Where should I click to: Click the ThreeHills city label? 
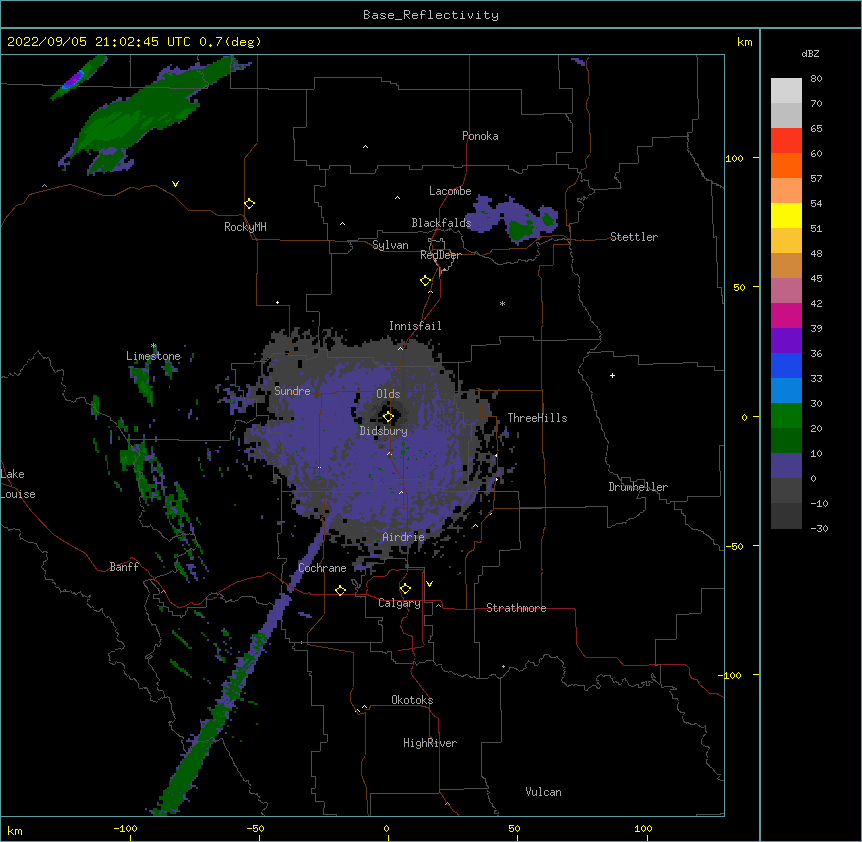tap(537, 418)
